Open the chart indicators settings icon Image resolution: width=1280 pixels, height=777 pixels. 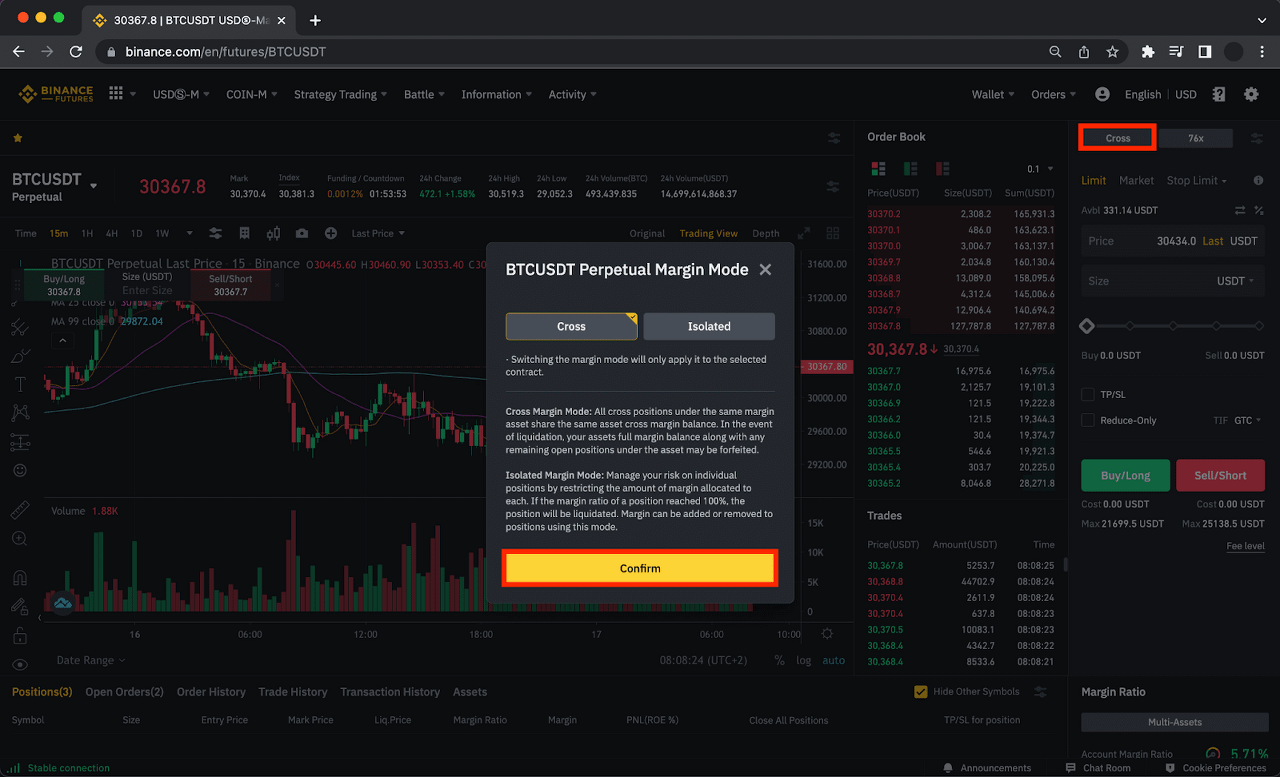(x=215, y=233)
